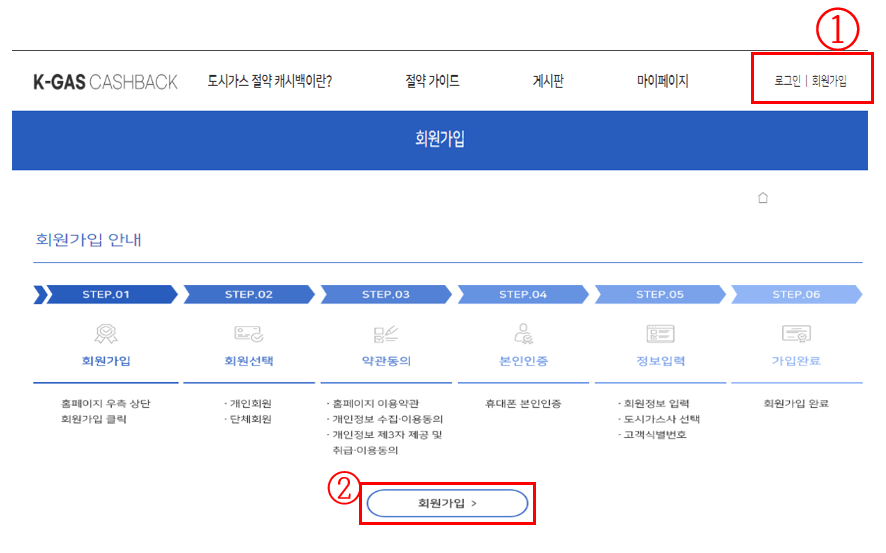Click the 회원가입 link in header

(829, 81)
